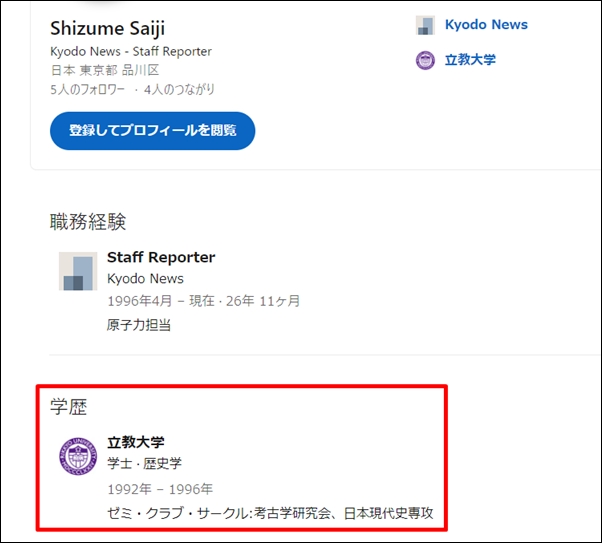Click the Kyodo News logo beside the top-right link
602x543 pixels.
(425, 25)
